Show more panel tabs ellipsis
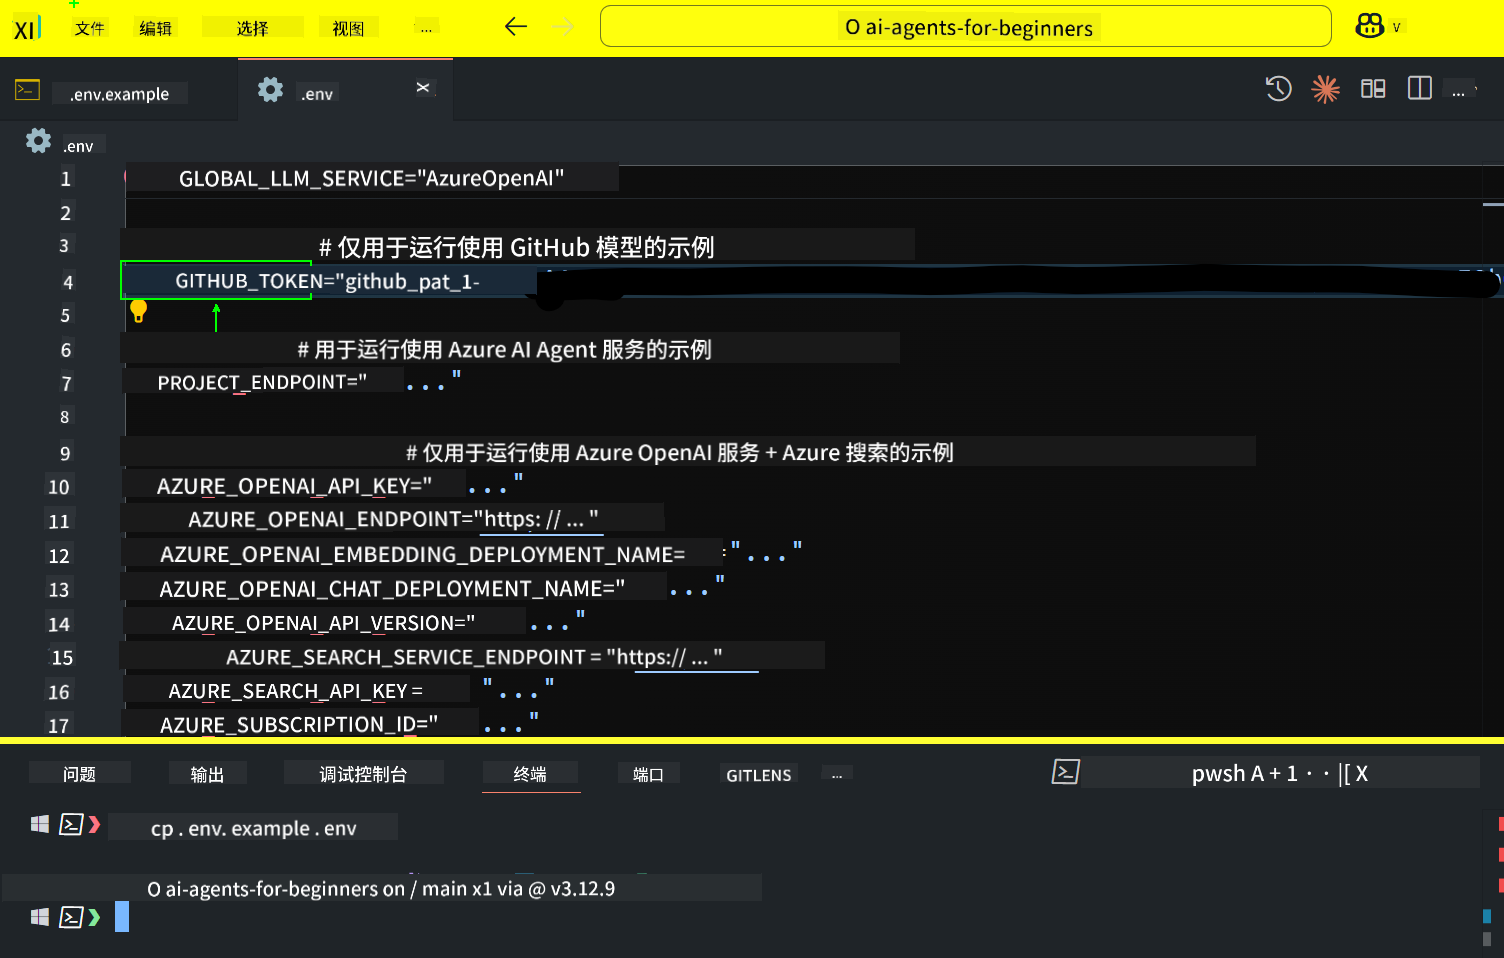 pyautogui.click(x=836, y=775)
